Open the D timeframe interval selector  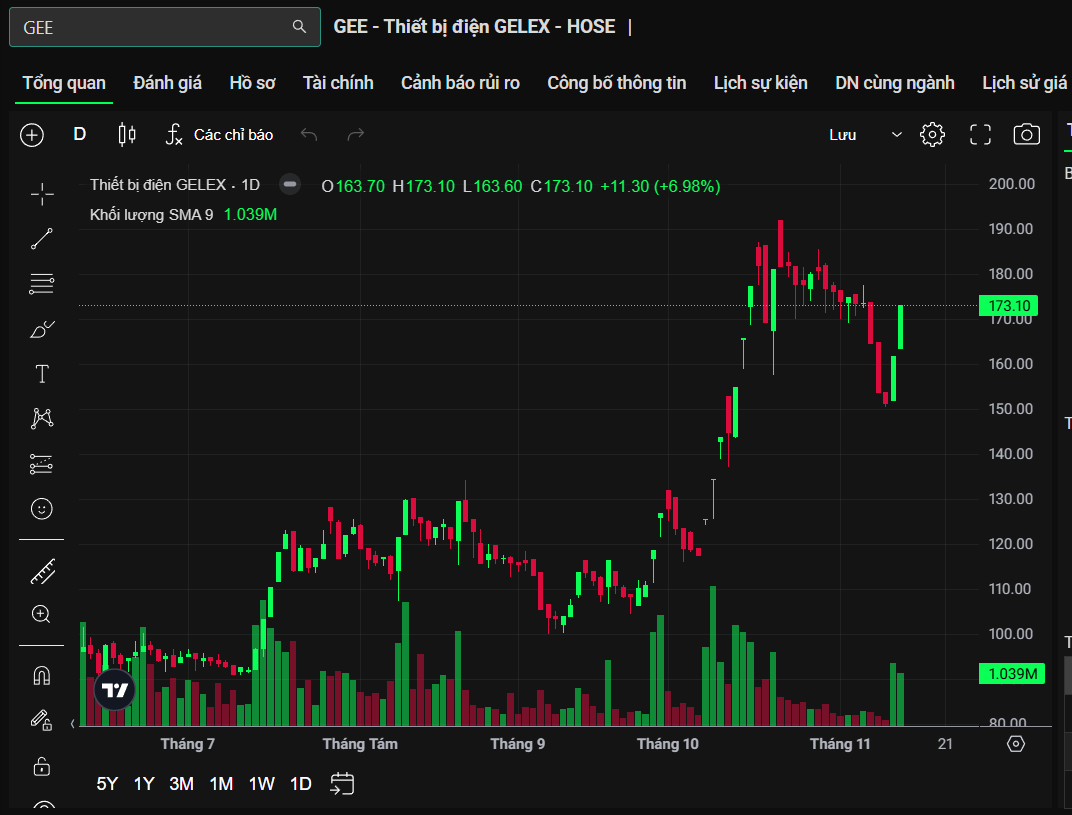(x=80, y=135)
